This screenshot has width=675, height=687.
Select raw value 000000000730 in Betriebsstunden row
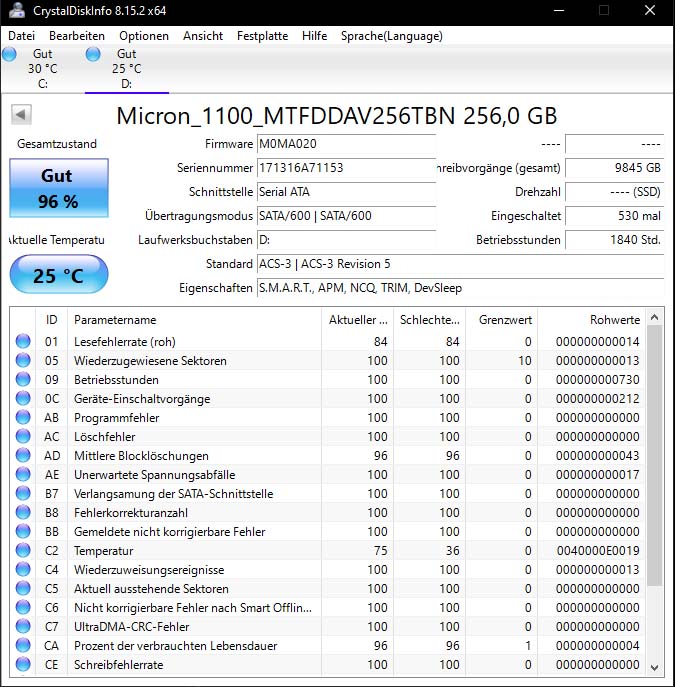(597, 380)
